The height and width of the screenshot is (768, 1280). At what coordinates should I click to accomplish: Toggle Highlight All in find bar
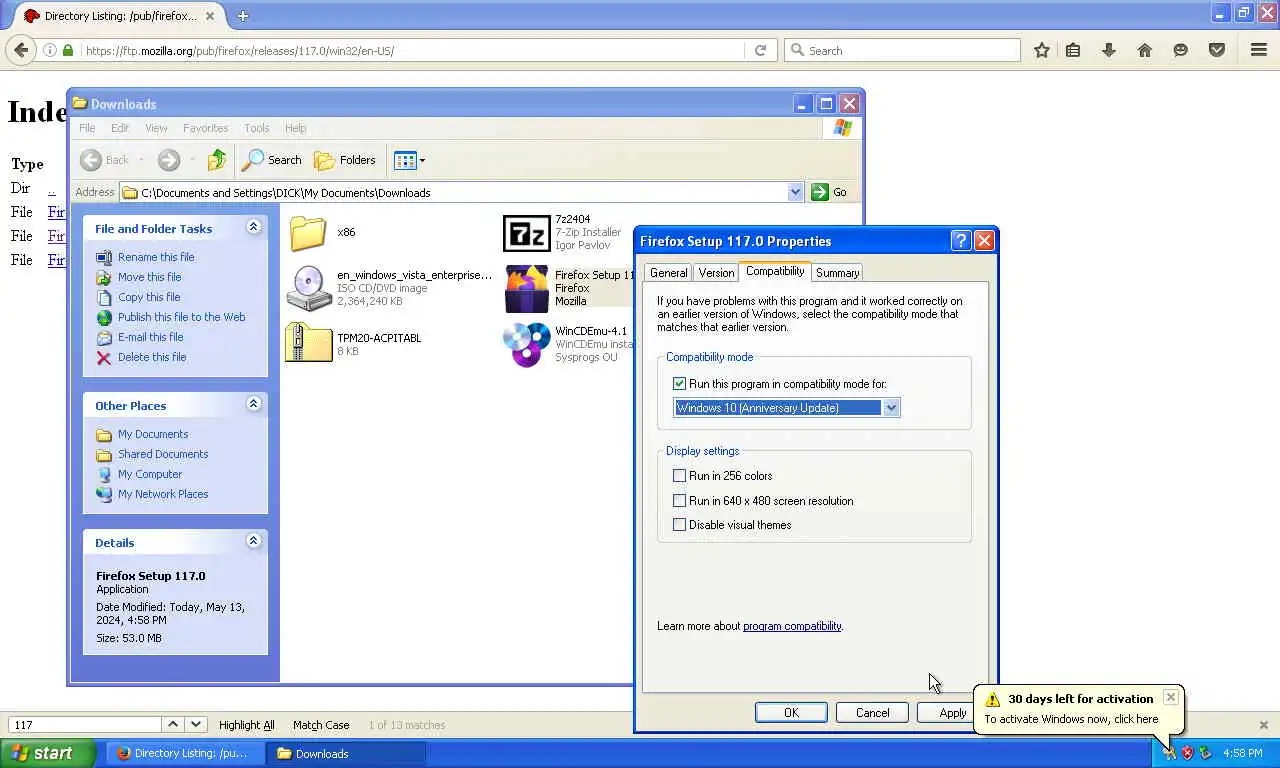pyautogui.click(x=246, y=725)
